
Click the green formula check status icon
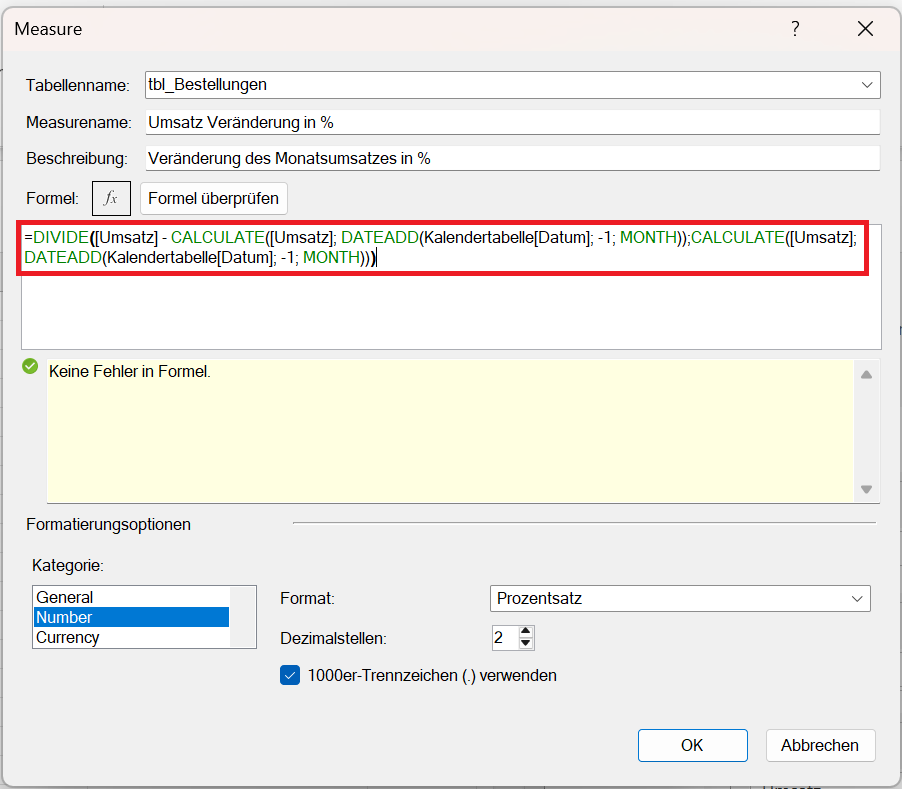pos(30,367)
